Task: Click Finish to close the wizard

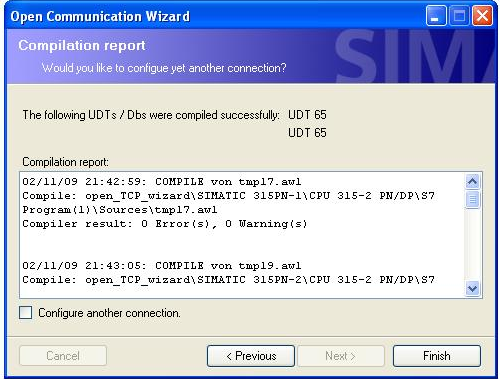Action: (437, 356)
